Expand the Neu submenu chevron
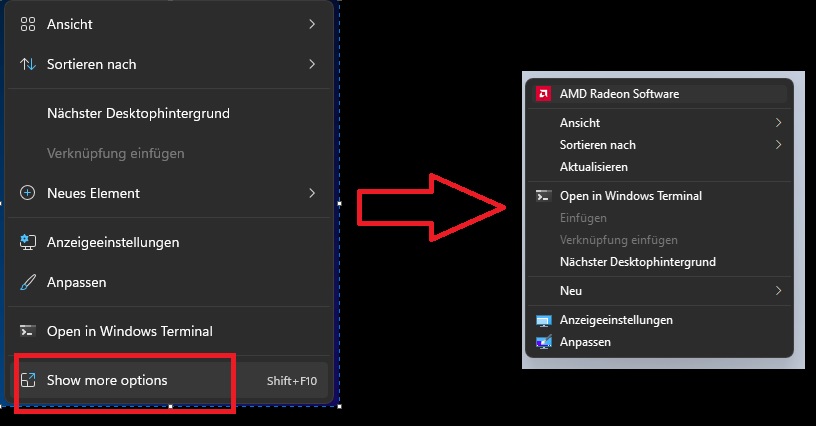 779,291
